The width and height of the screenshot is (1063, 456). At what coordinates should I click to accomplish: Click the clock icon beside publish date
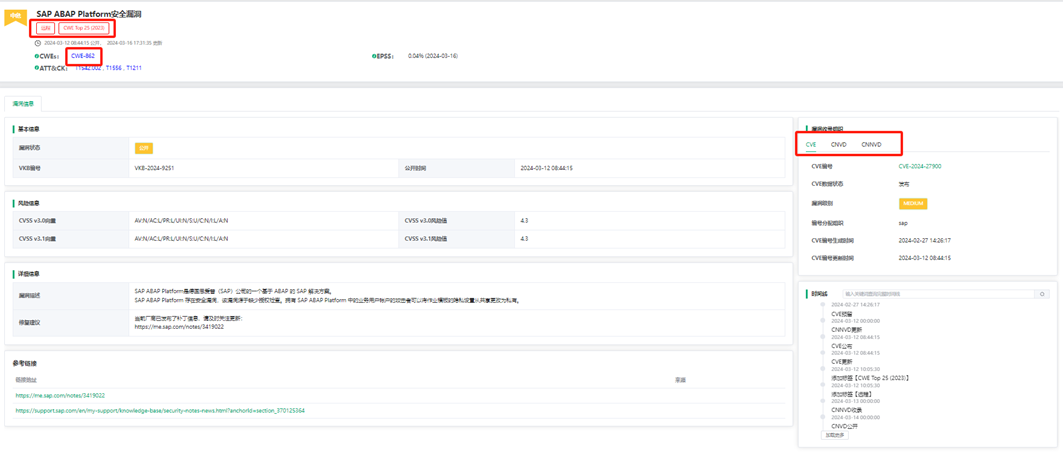pos(38,43)
